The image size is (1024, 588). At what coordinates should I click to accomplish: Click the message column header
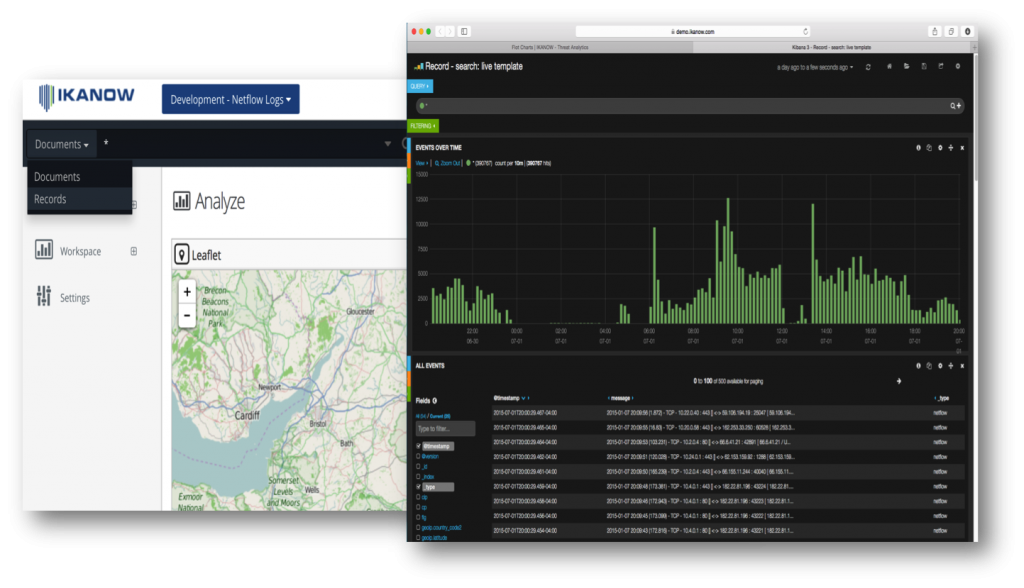620,398
